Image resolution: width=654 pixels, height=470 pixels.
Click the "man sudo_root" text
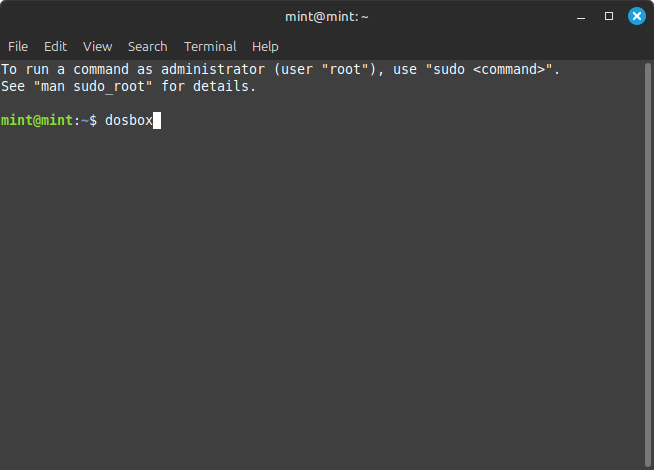click(x=95, y=87)
